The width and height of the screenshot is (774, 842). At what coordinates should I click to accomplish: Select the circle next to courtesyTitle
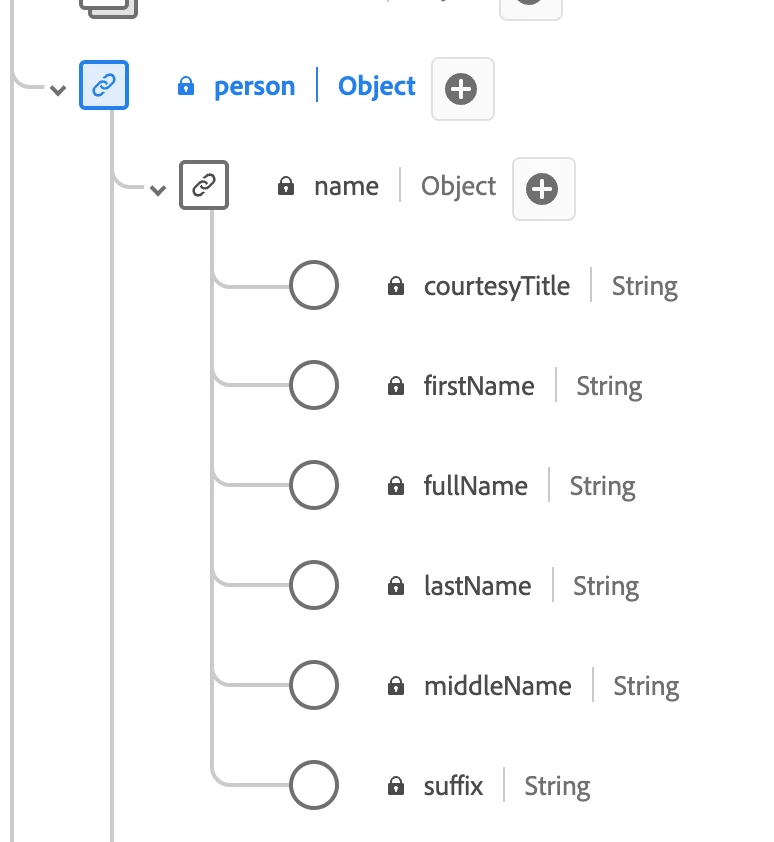(314, 286)
